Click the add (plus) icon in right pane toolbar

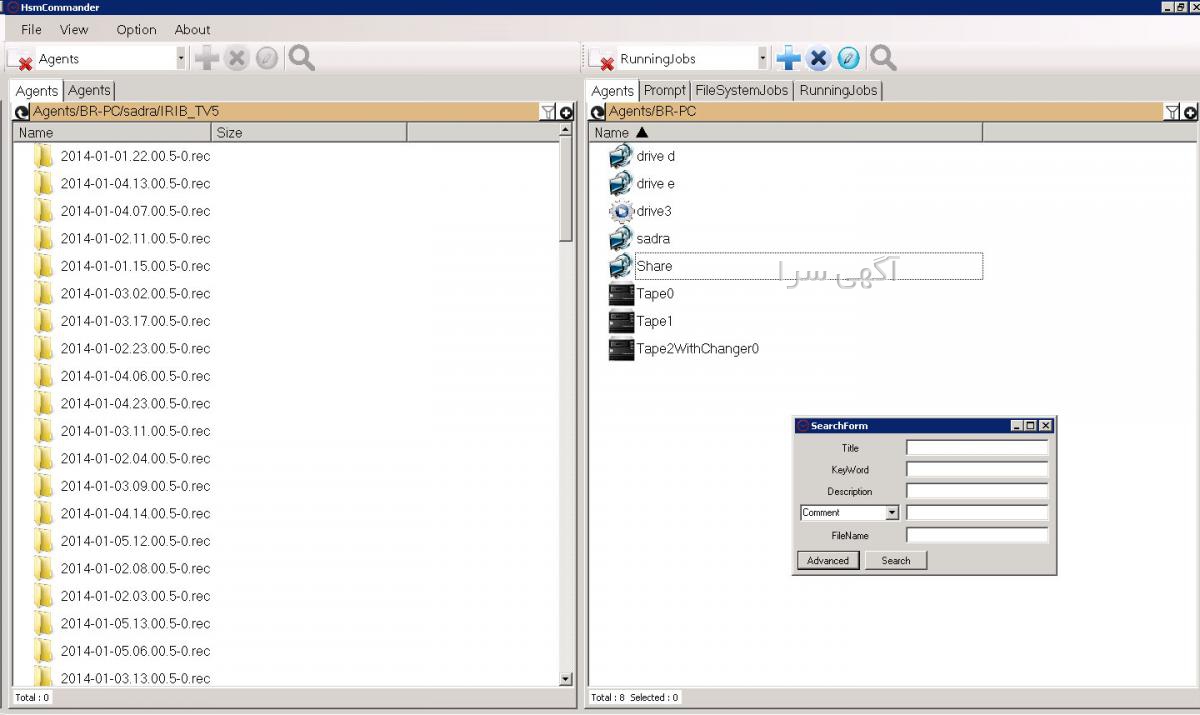coord(789,58)
